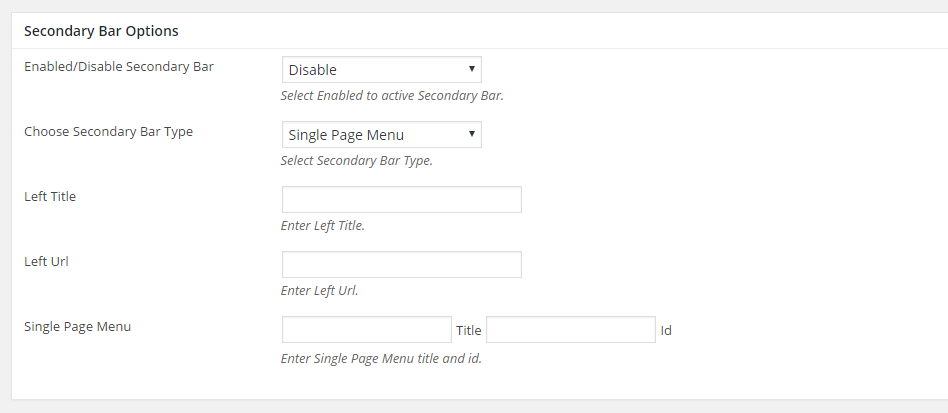The height and width of the screenshot is (413, 948).
Task: Click the 'Select Secondary Bar Type' hint text
Action: (357, 161)
